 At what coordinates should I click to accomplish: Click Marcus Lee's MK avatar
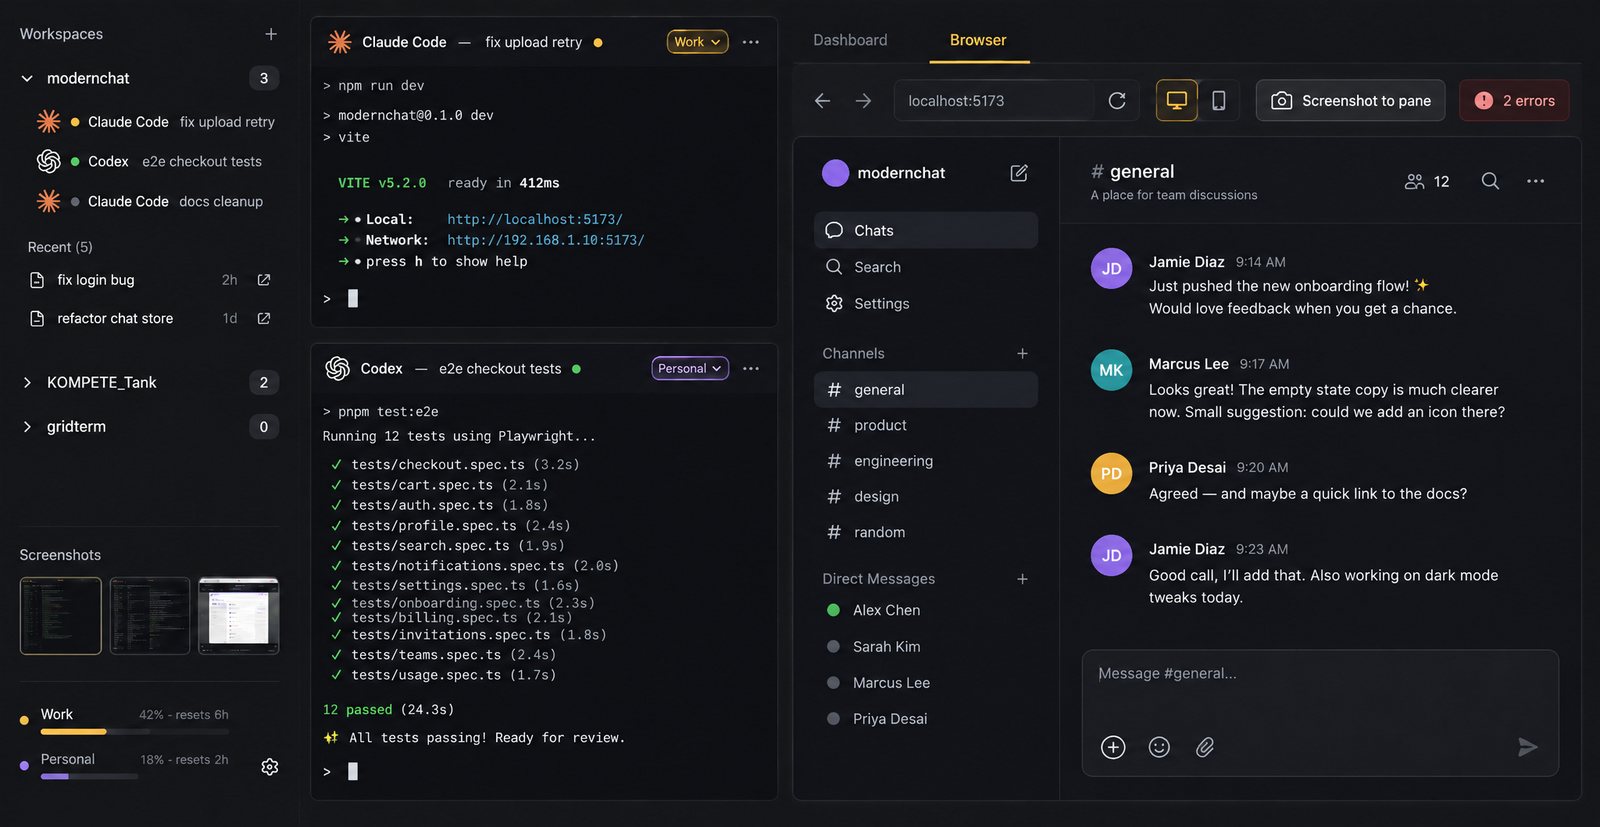[1111, 370]
